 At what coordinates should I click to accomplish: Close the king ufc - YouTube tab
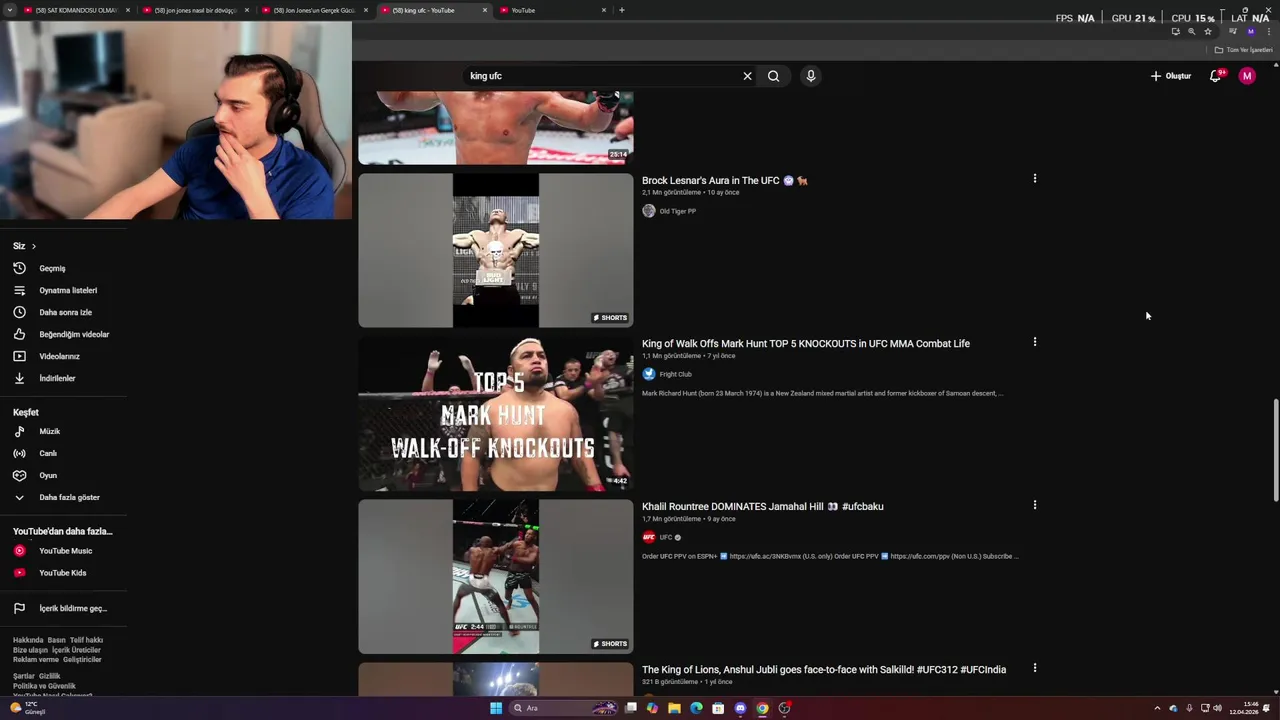(485, 10)
